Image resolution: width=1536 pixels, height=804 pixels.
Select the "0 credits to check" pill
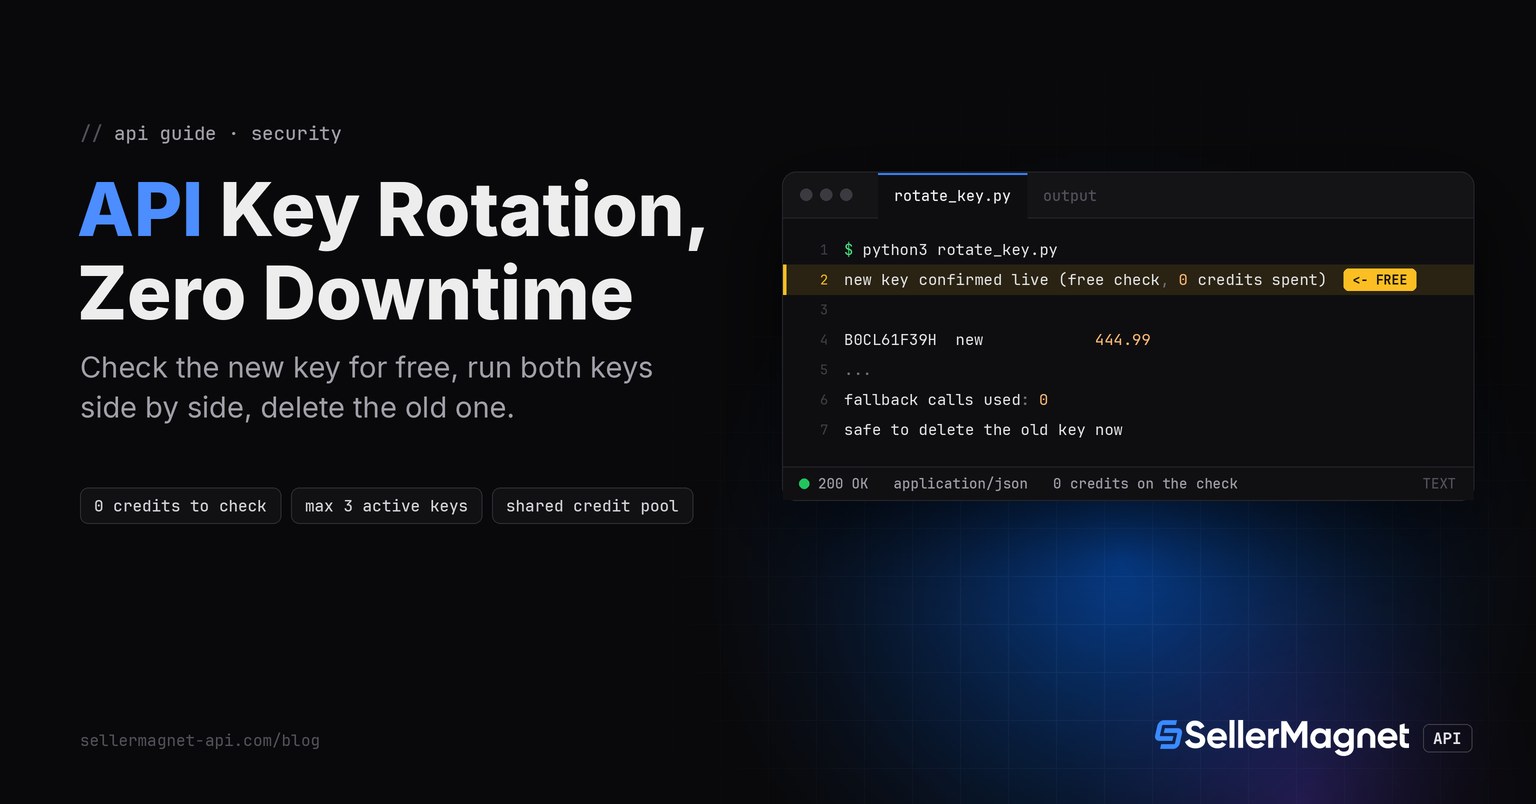[180, 506]
